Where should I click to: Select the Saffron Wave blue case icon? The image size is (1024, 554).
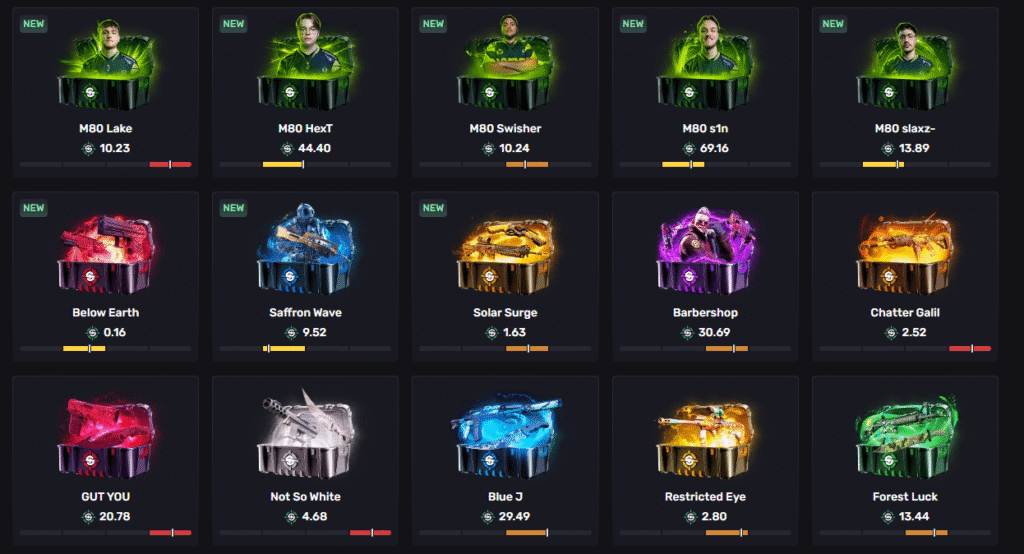(x=306, y=250)
